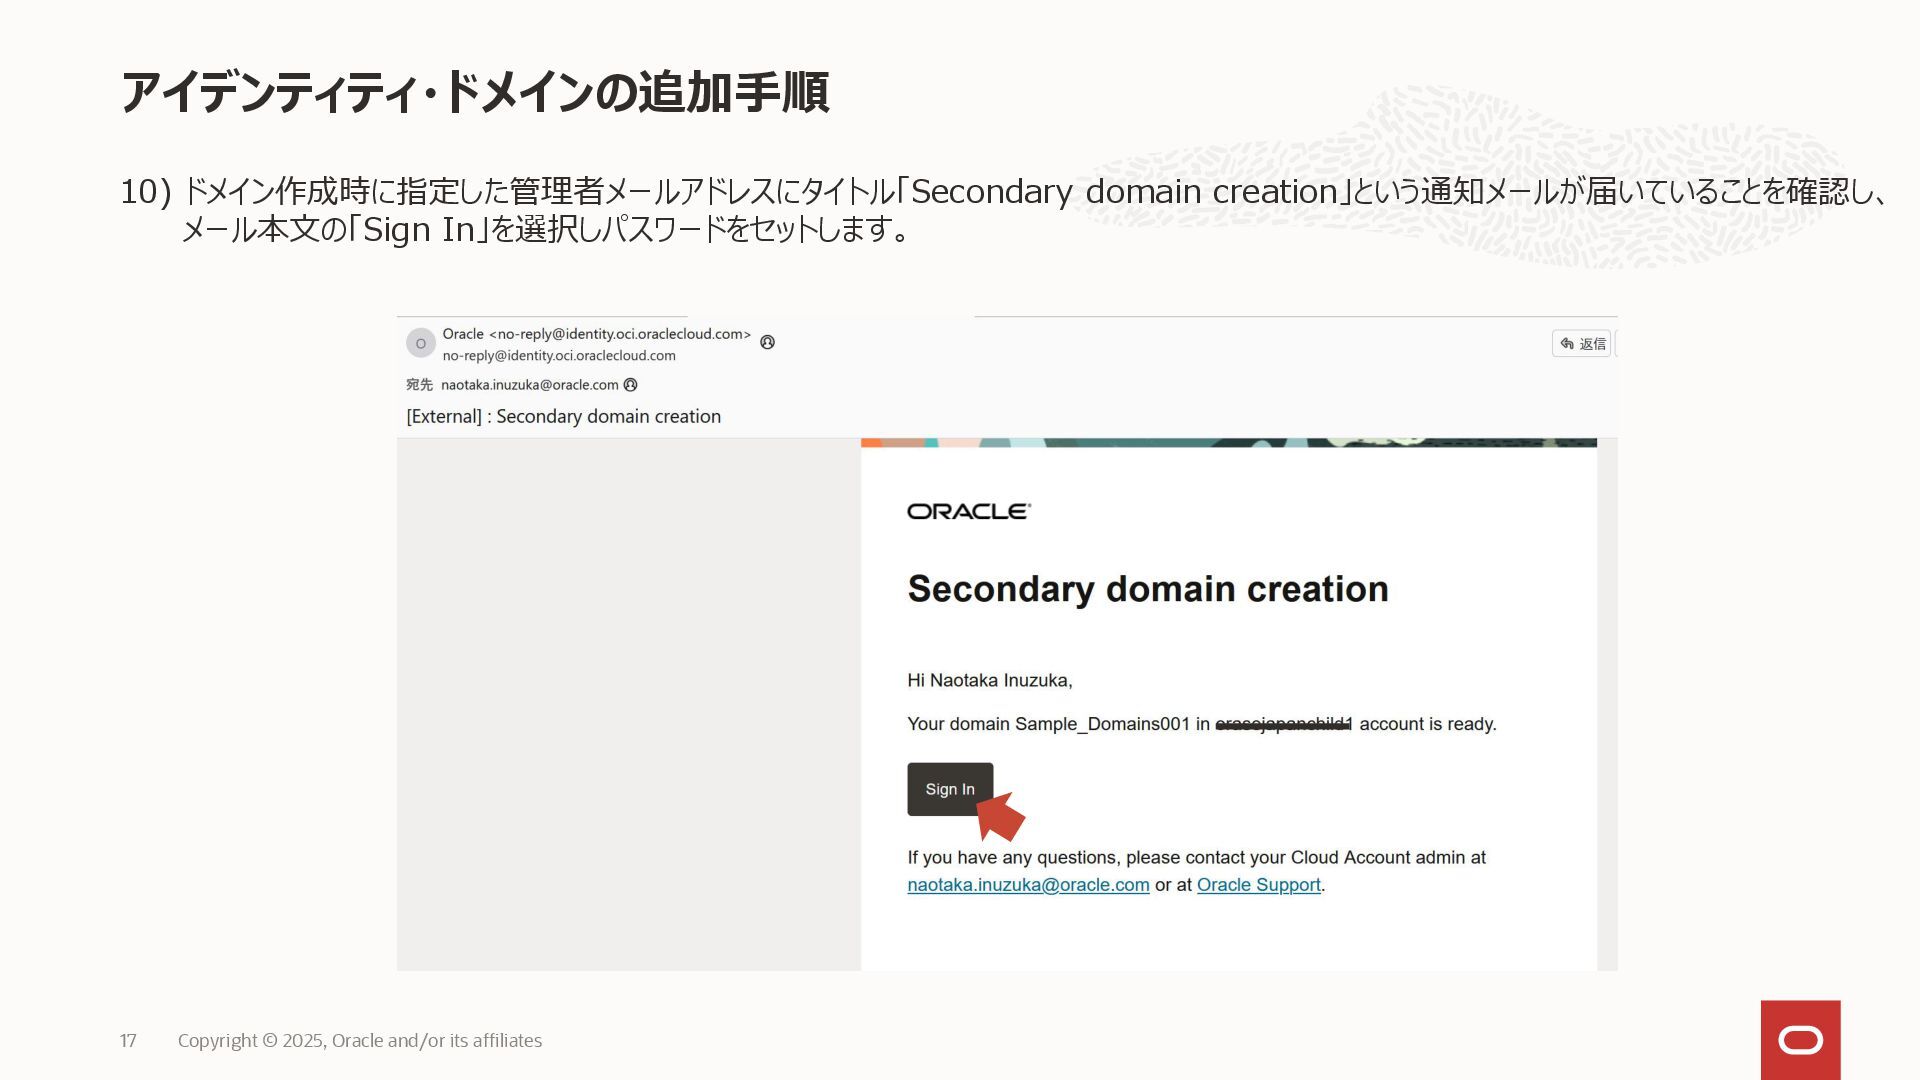Click the contact icon beside recipient address
The width and height of the screenshot is (1920, 1080).
tap(630, 385)
